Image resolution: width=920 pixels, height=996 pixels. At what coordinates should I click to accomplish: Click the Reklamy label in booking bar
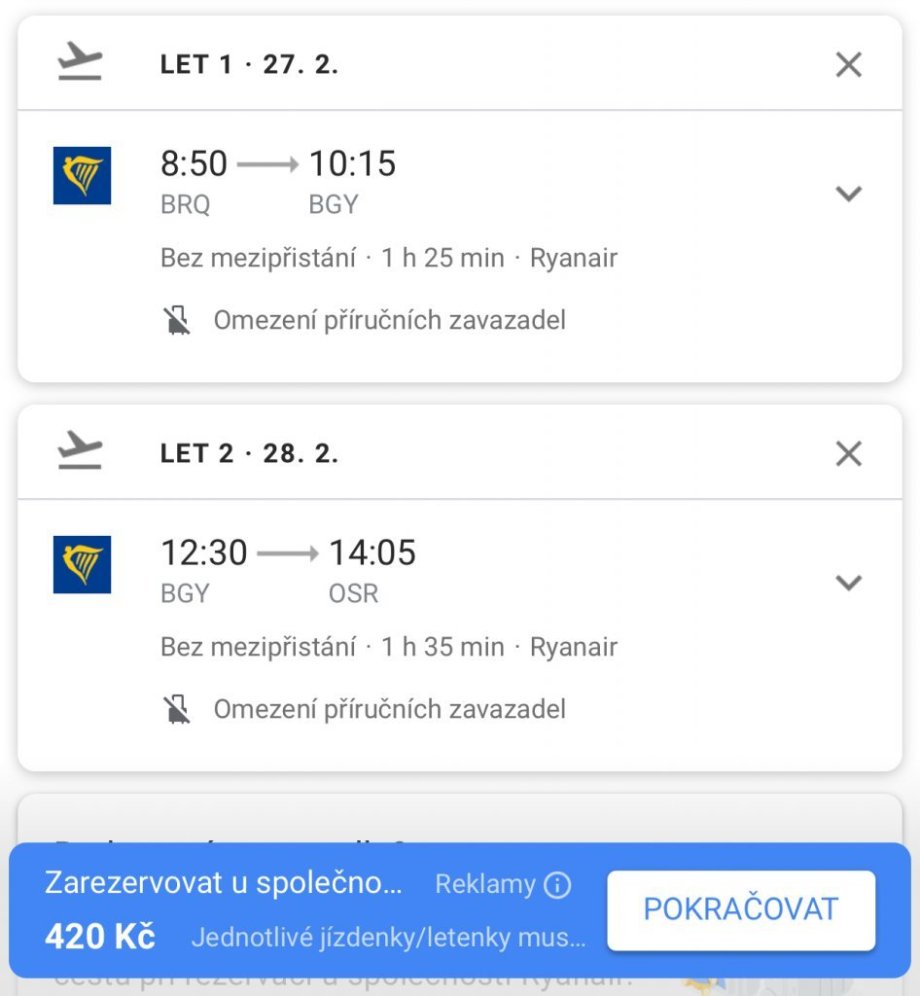click(486, 884)
